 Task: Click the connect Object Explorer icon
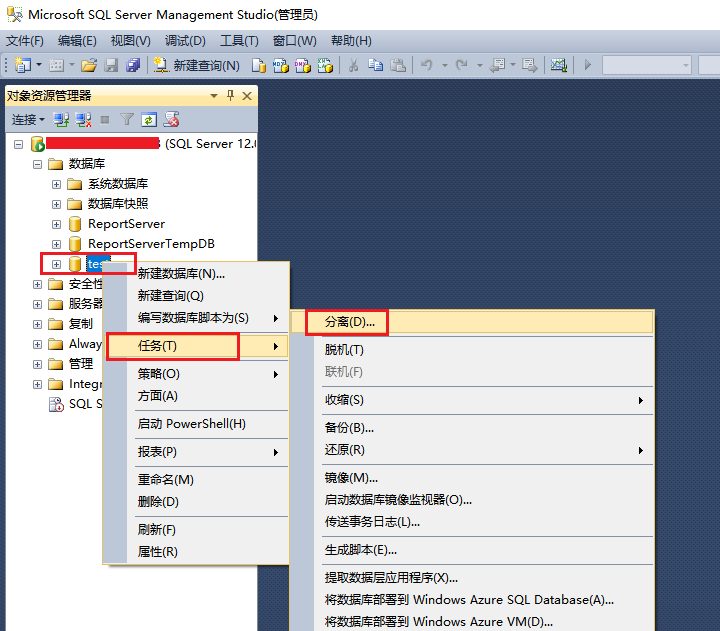[x=62, y=119]
